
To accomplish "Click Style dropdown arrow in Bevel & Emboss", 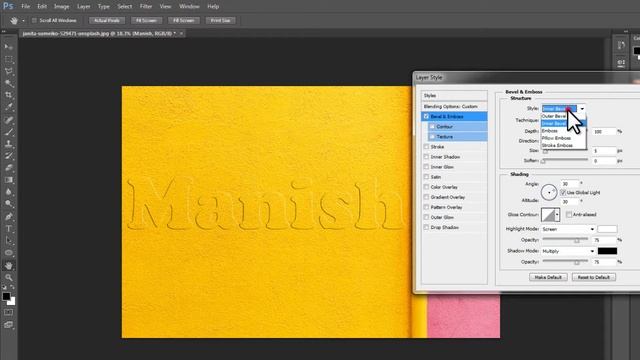I will (x=582, y=109).
